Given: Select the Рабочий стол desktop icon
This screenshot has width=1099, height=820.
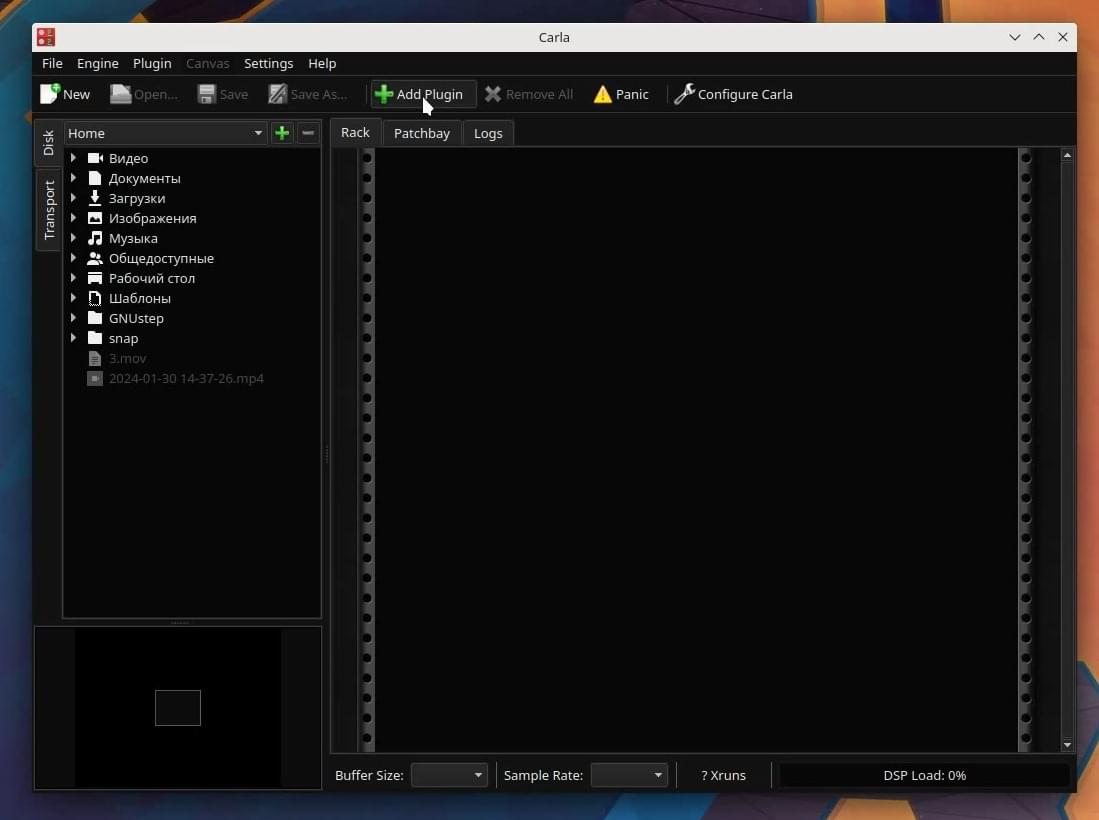Looking at the screenshot, I should point(95,278).
